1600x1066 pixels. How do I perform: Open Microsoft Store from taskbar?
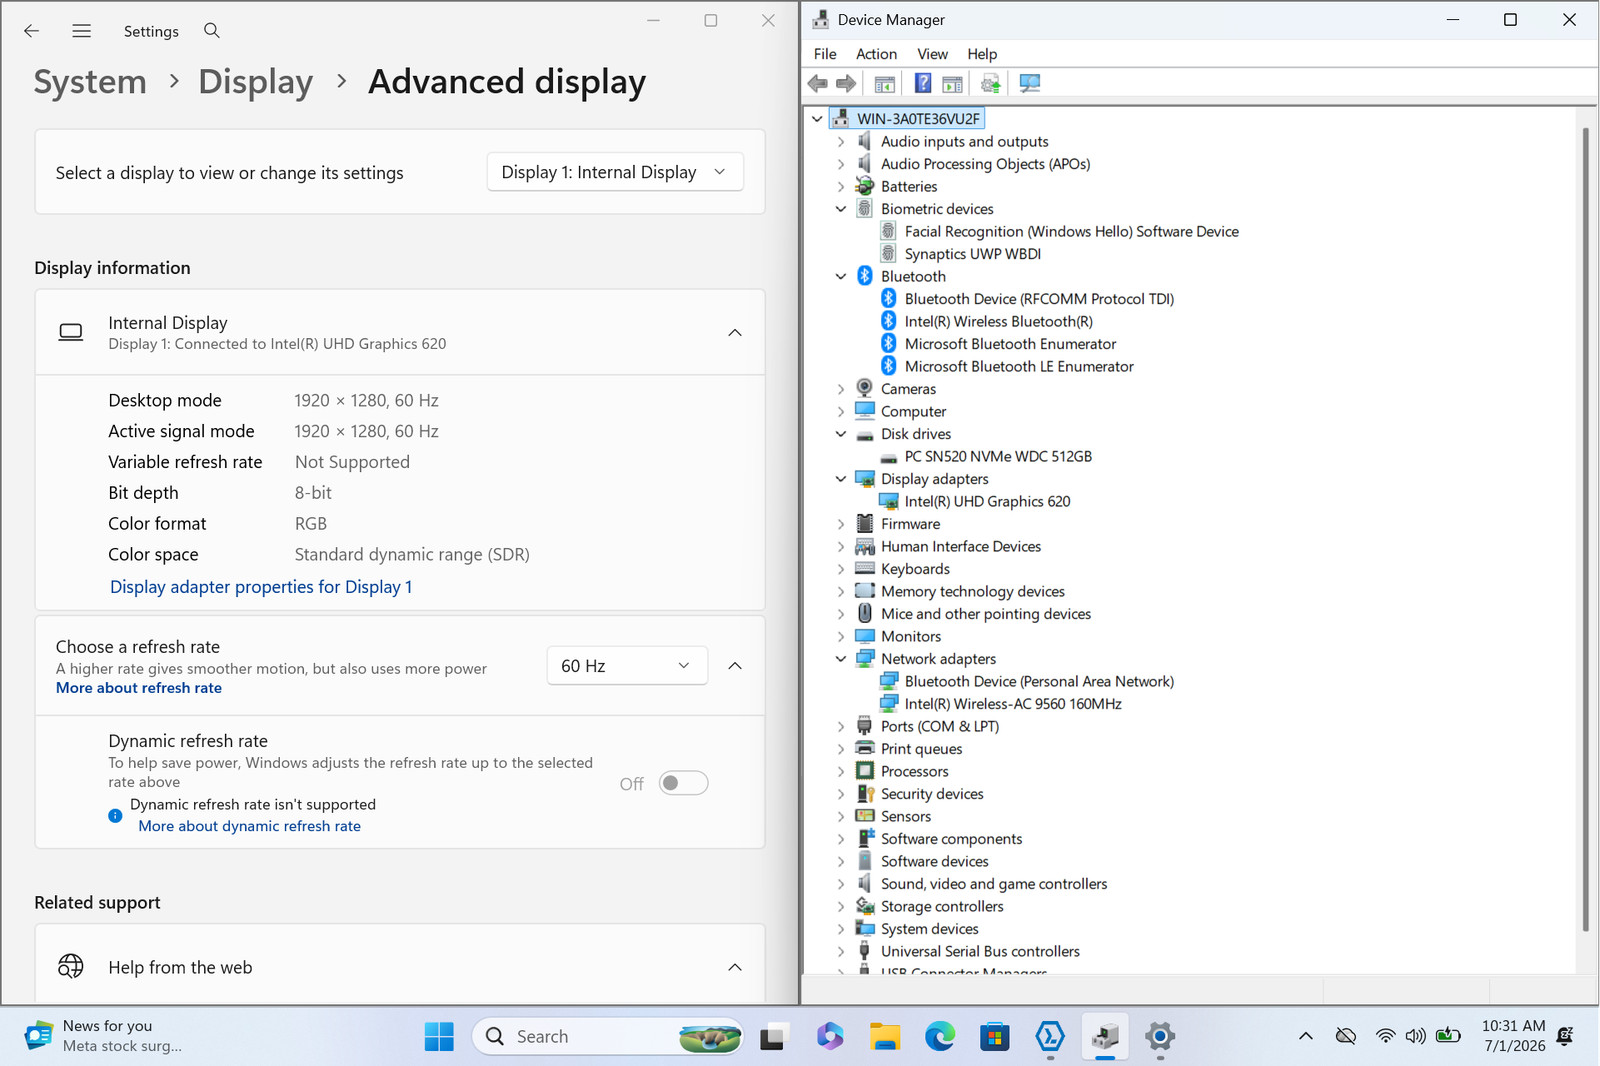(995, 1037)
